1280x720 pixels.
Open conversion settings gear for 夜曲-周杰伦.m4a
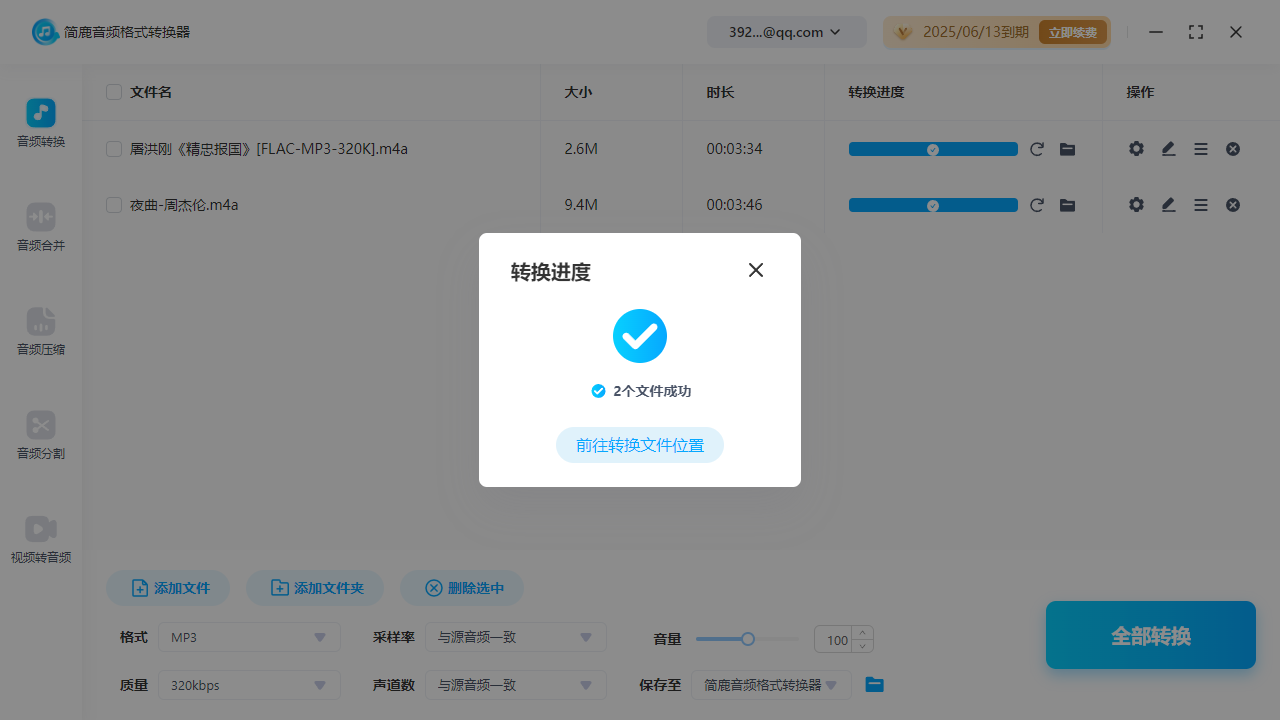click(1136, 204)
